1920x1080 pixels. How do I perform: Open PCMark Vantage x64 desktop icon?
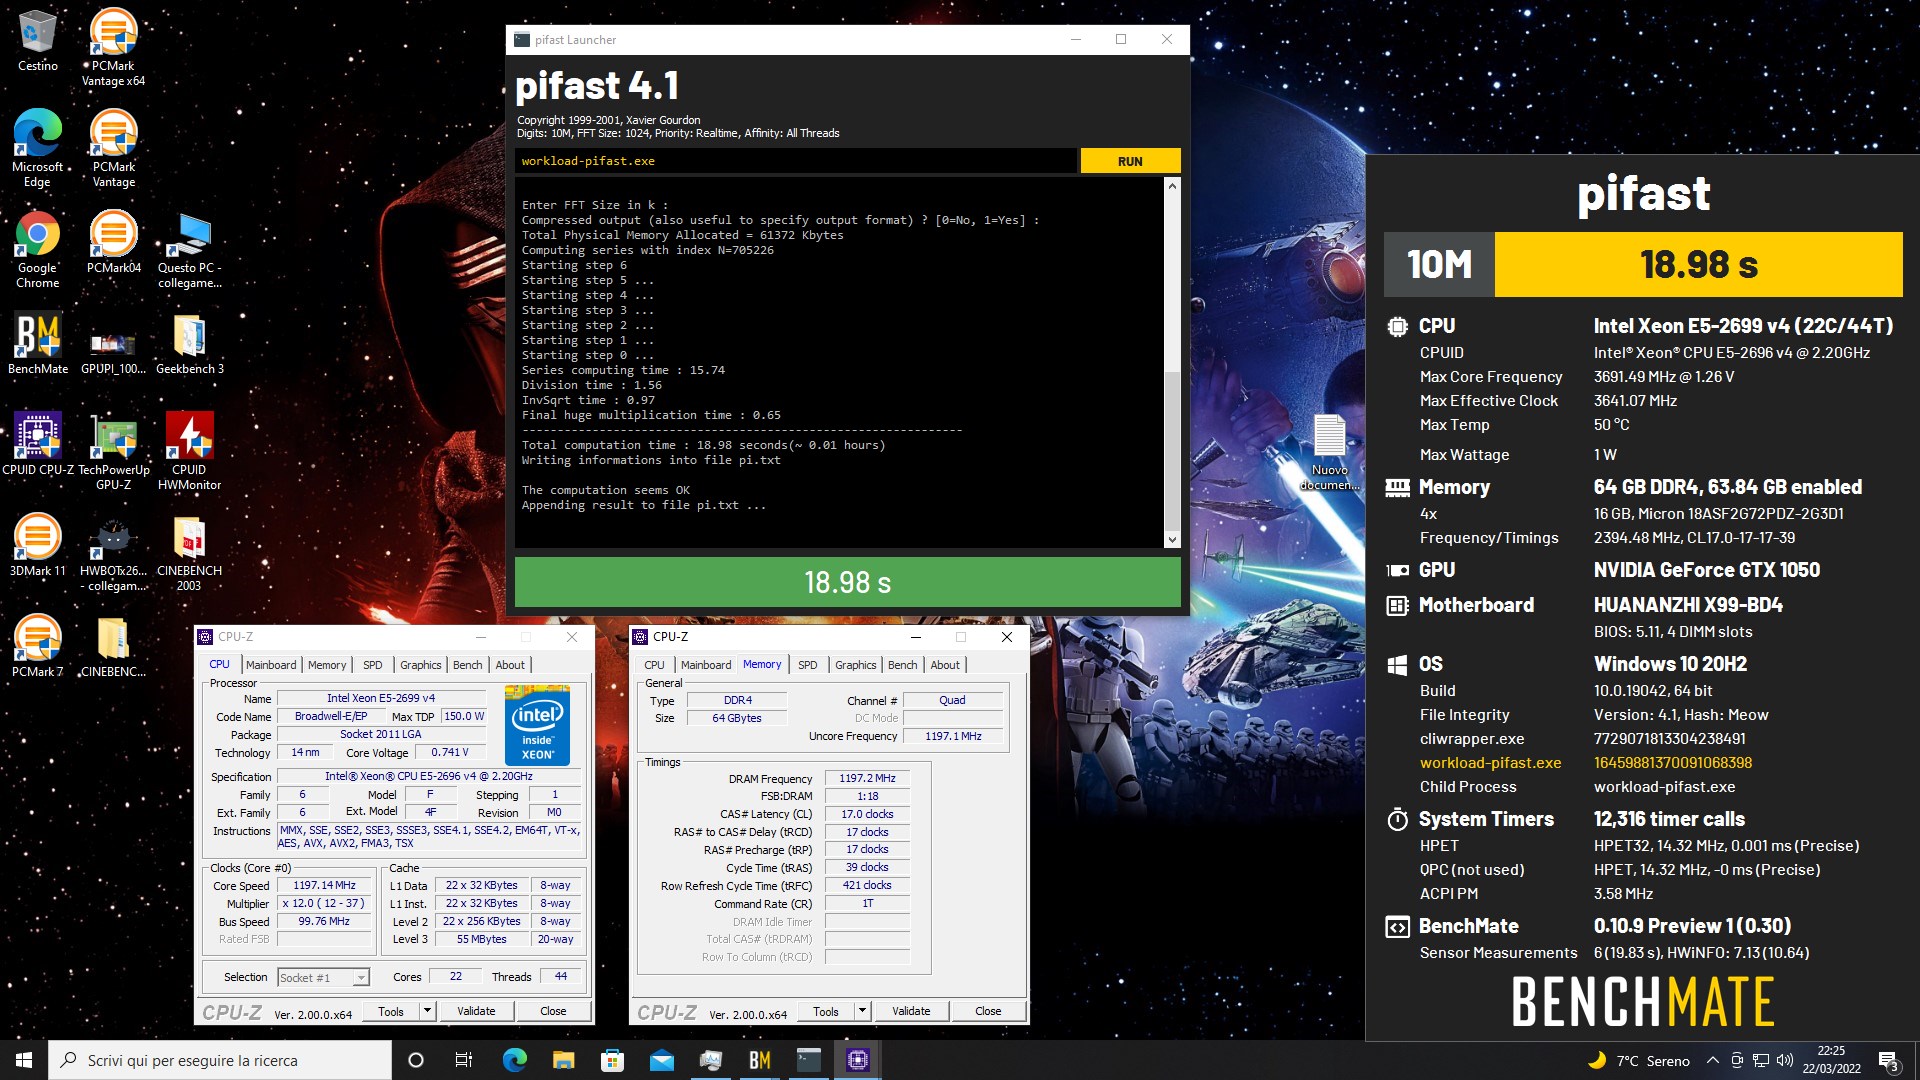[x=113, y=47]
